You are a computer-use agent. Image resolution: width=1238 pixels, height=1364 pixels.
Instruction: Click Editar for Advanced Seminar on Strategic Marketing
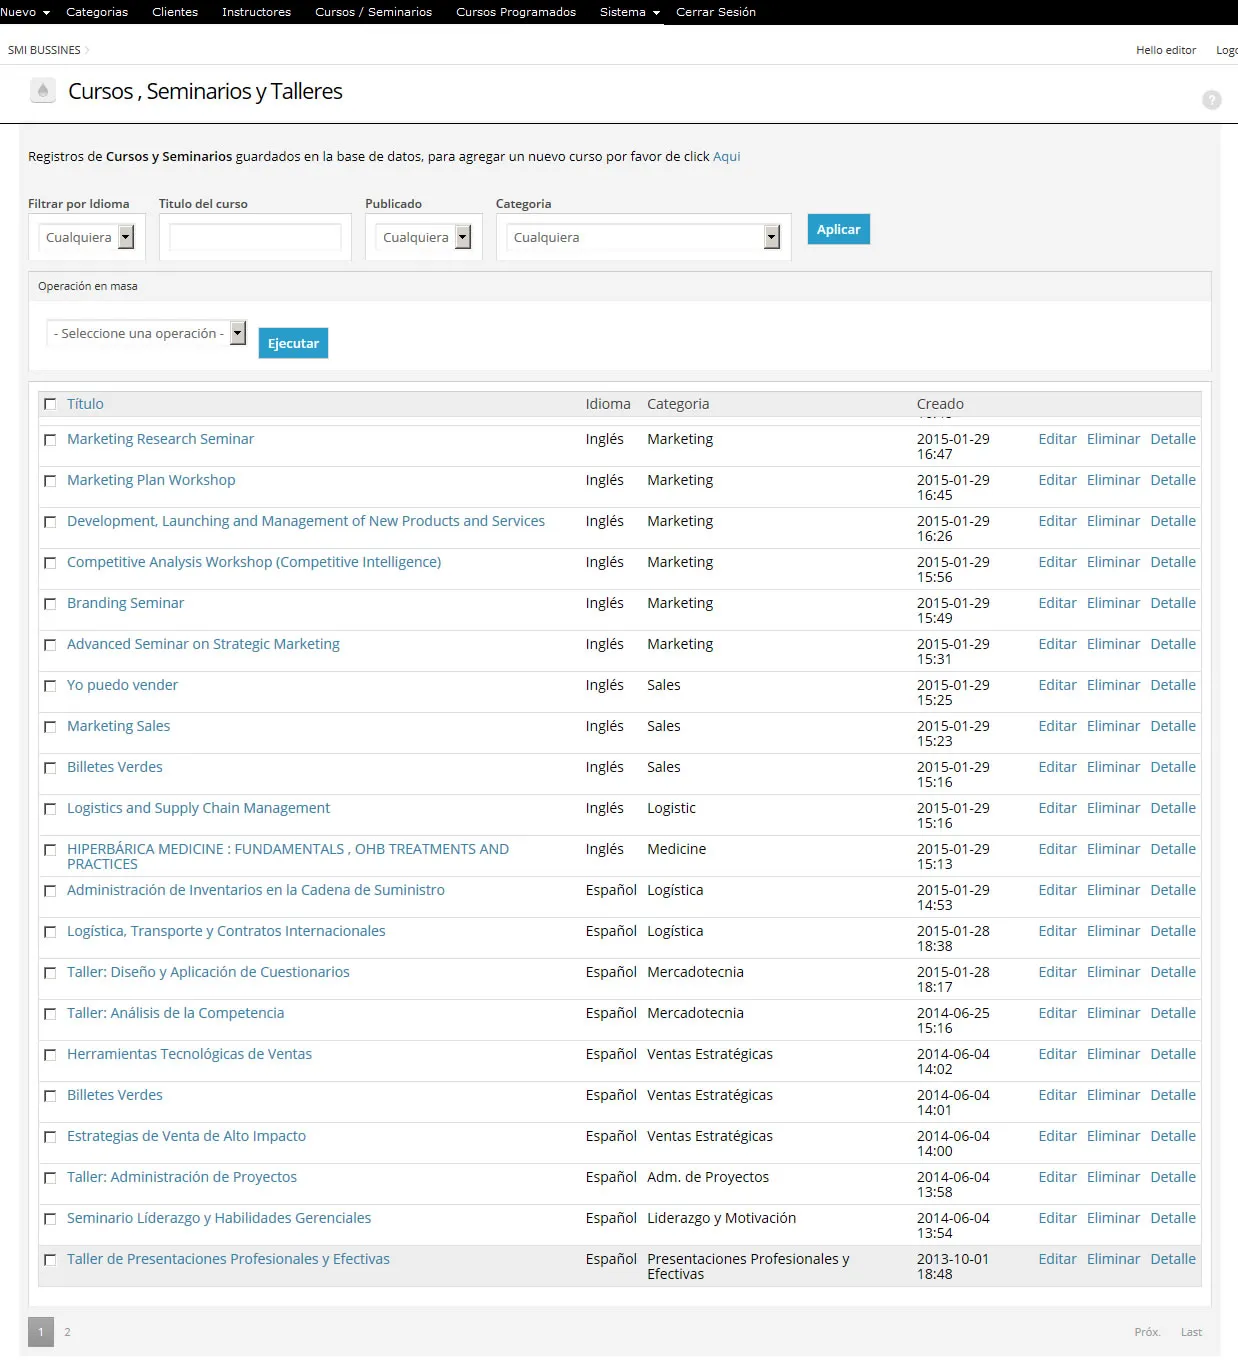pyautogui.click(x=1057, y=644)
